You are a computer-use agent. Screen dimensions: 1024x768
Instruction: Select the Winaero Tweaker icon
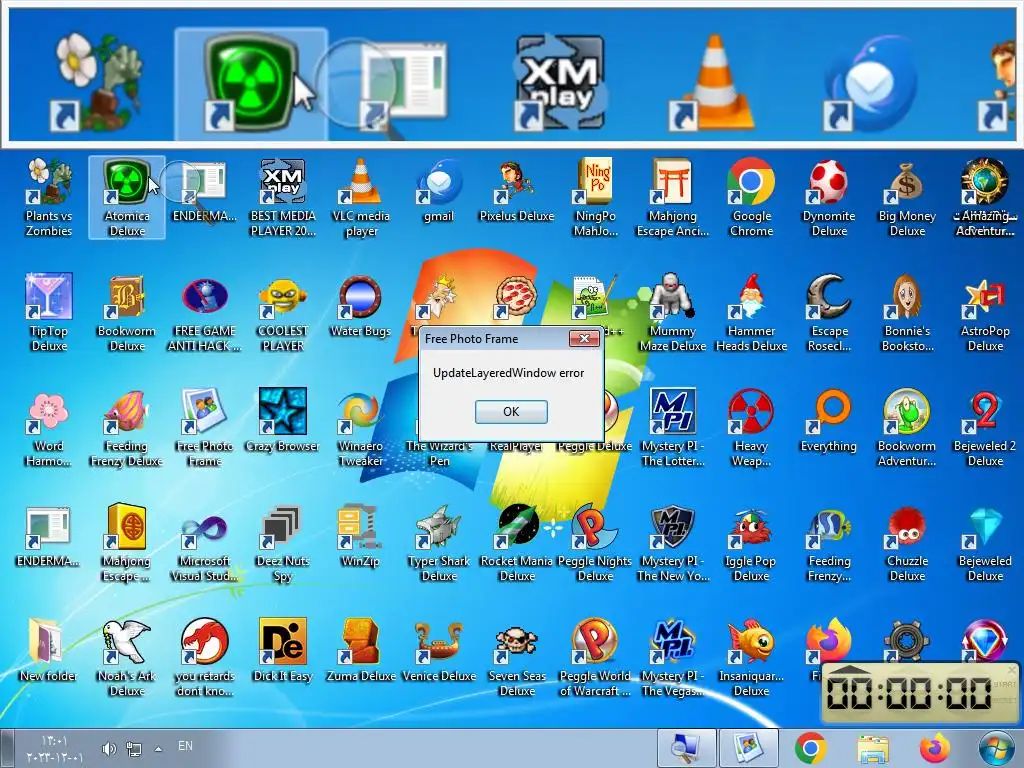[360, 427]
